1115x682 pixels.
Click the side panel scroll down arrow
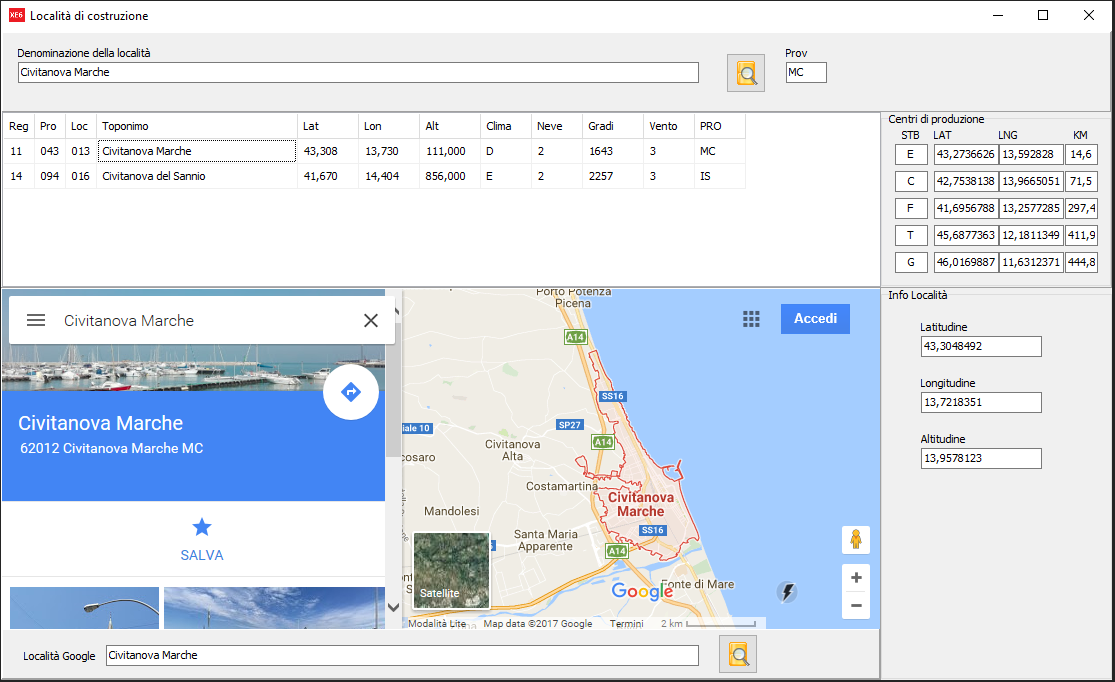pos(393,607)
